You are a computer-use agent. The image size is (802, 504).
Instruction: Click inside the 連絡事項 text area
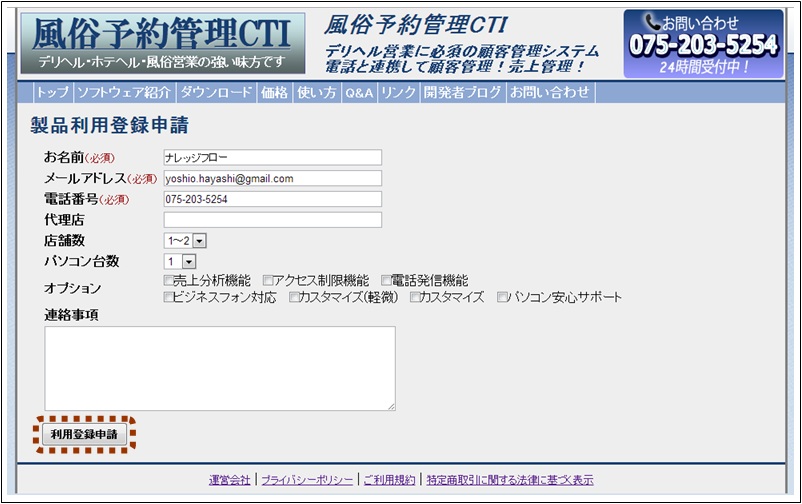[220, 368]
